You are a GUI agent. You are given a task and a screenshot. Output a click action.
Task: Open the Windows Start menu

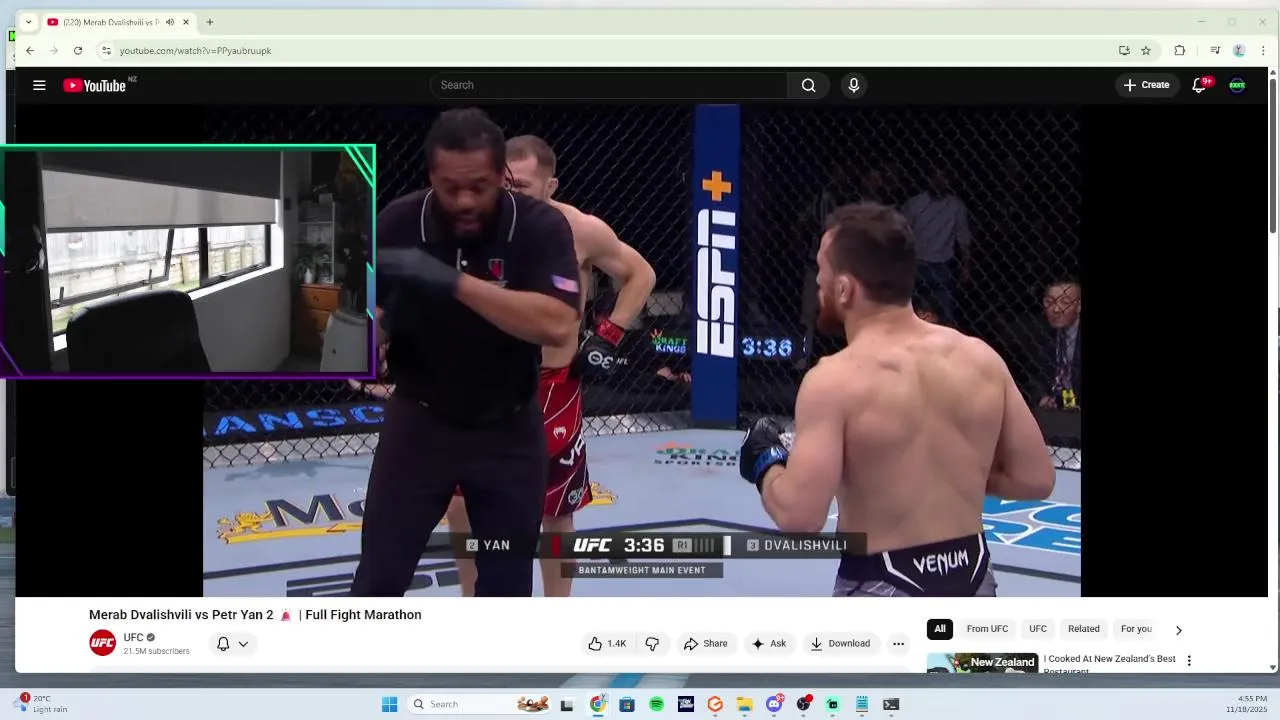389,704
